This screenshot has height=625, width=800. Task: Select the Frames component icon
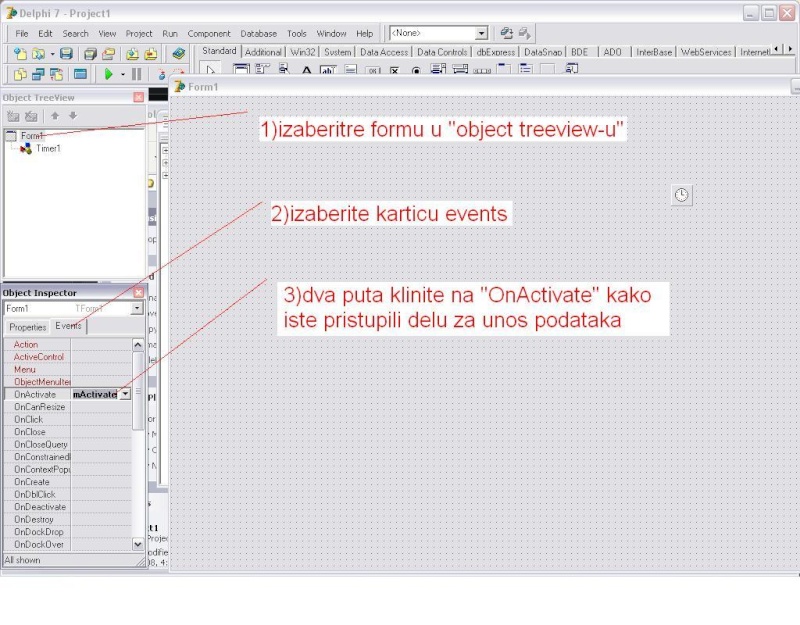241,69
